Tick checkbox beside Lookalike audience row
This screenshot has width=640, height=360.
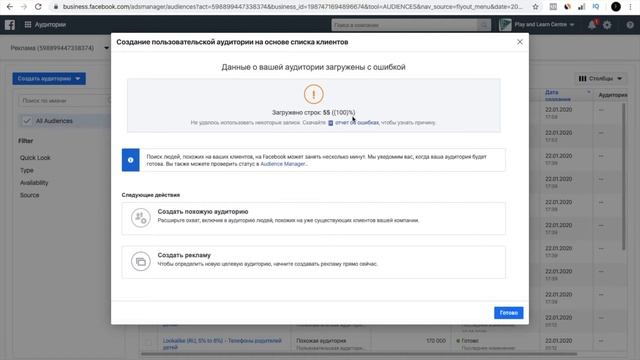148,343
